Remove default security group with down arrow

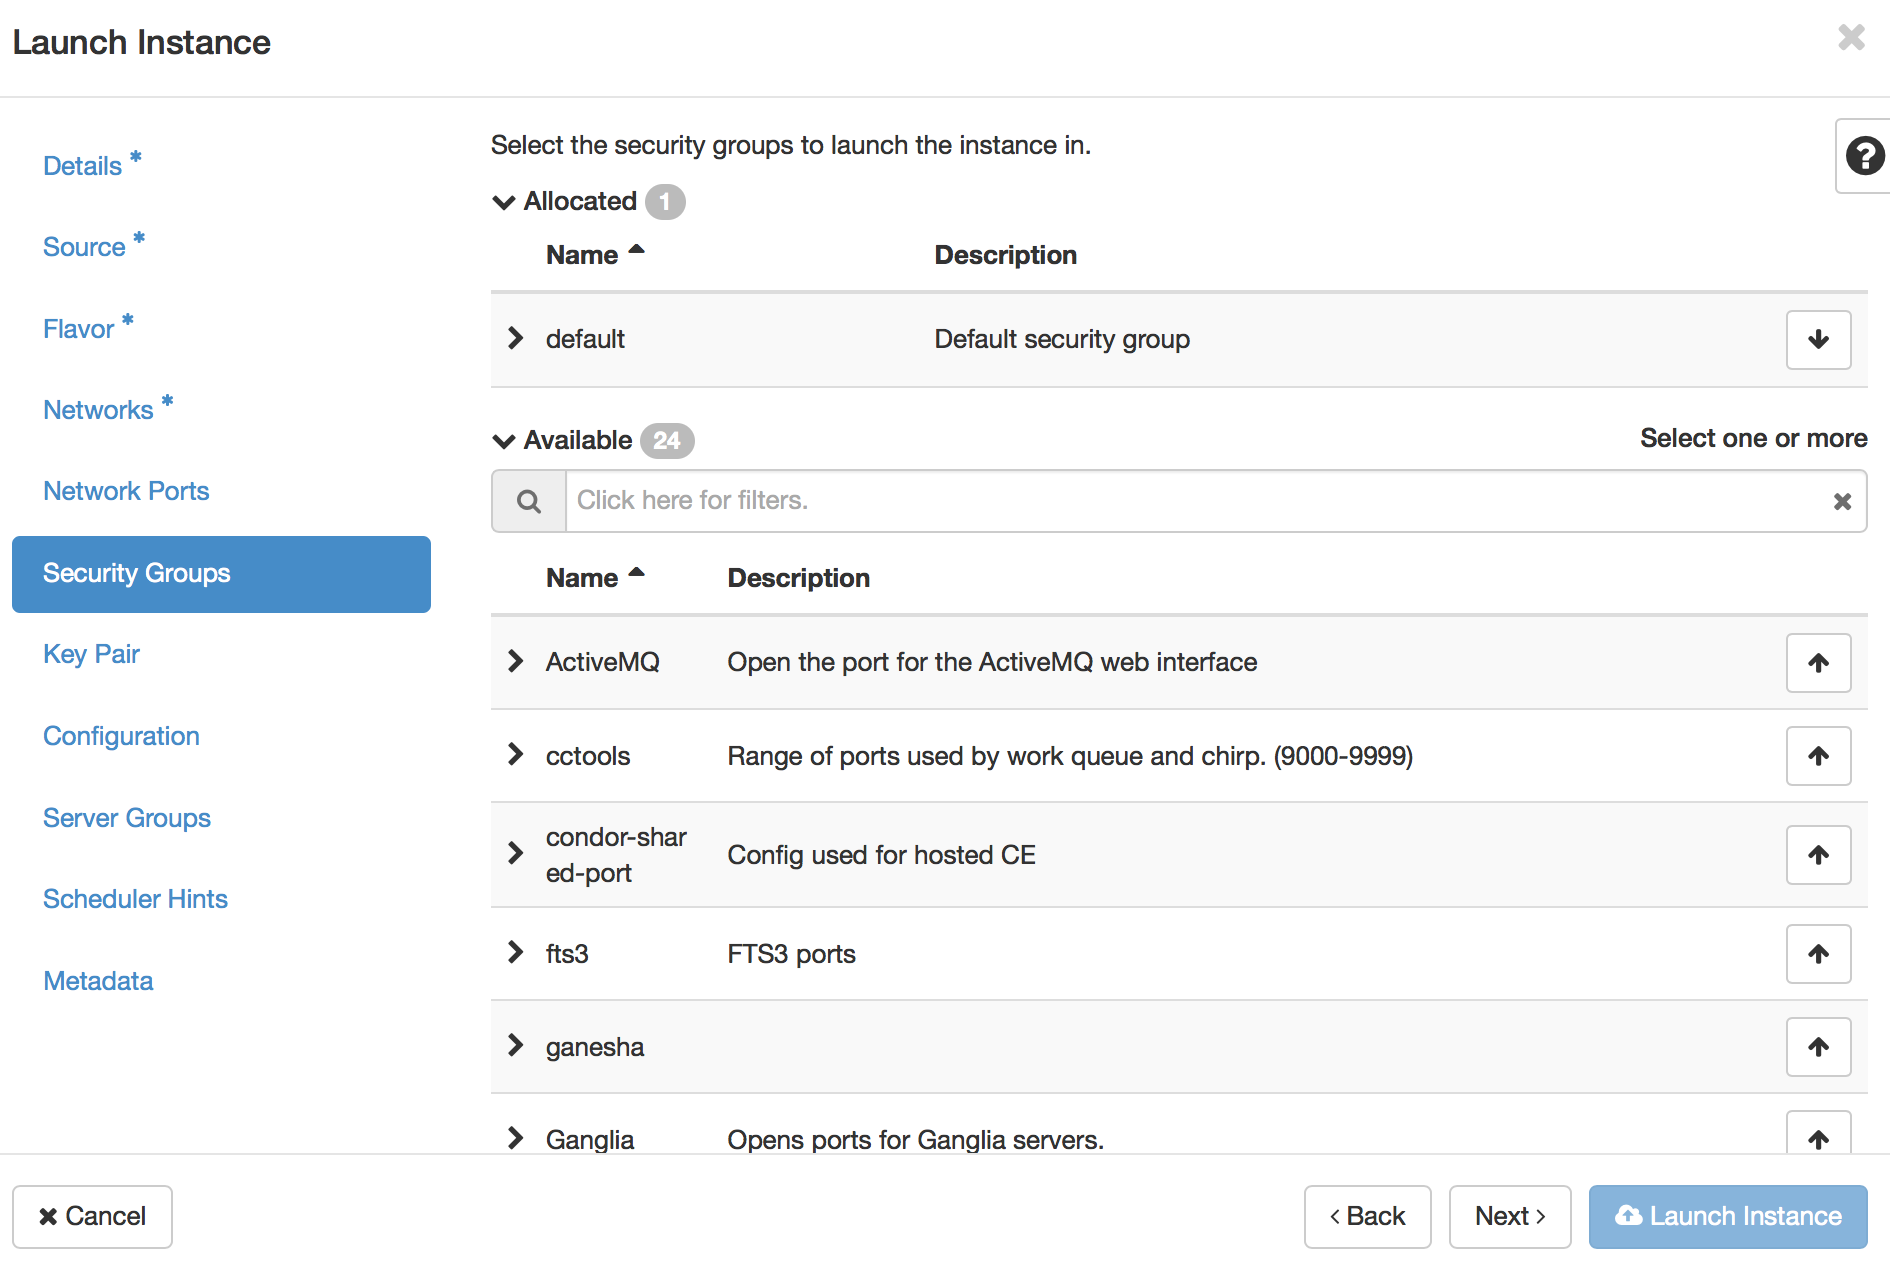1817,340
